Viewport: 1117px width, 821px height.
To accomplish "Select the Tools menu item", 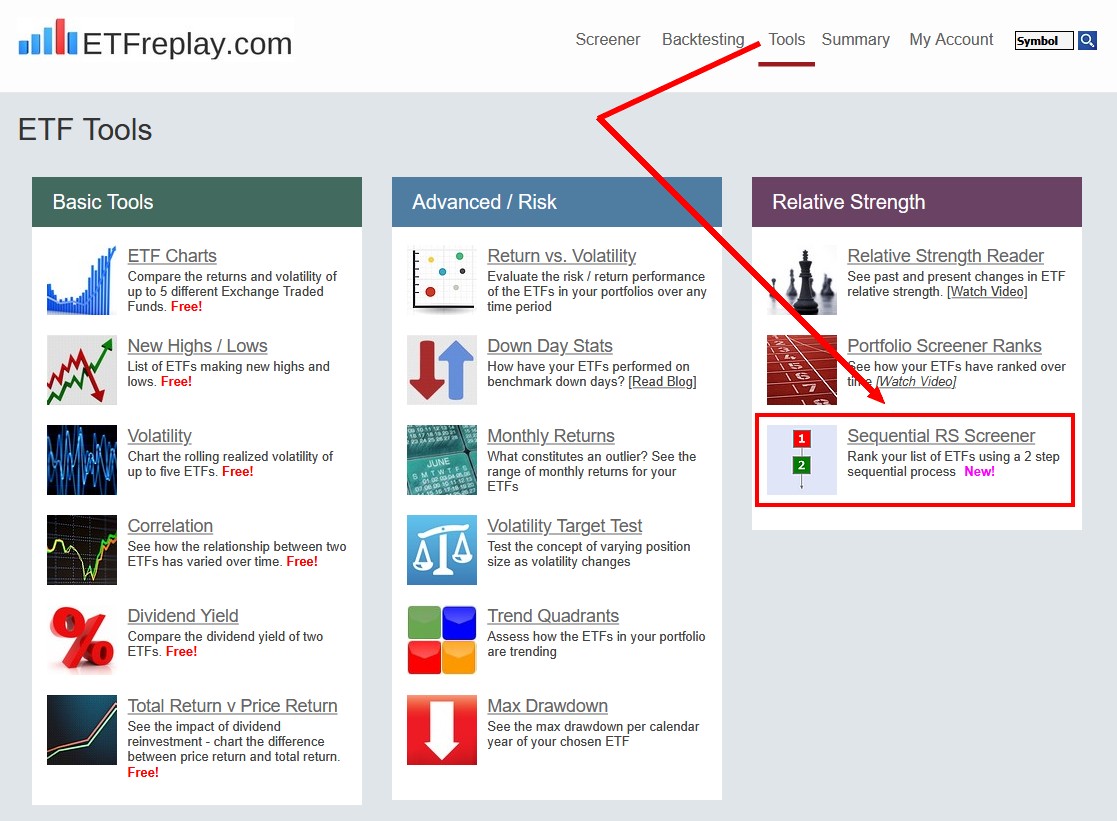I will tap(786, 39).
